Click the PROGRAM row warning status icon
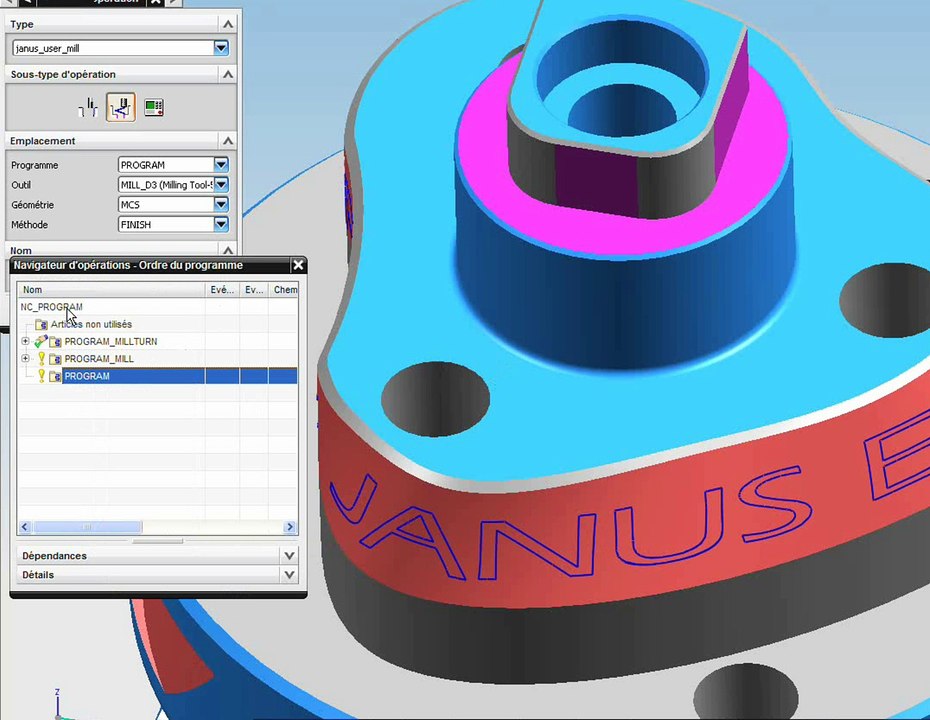Screen dimensions: 930x720 tap(42, 375)
